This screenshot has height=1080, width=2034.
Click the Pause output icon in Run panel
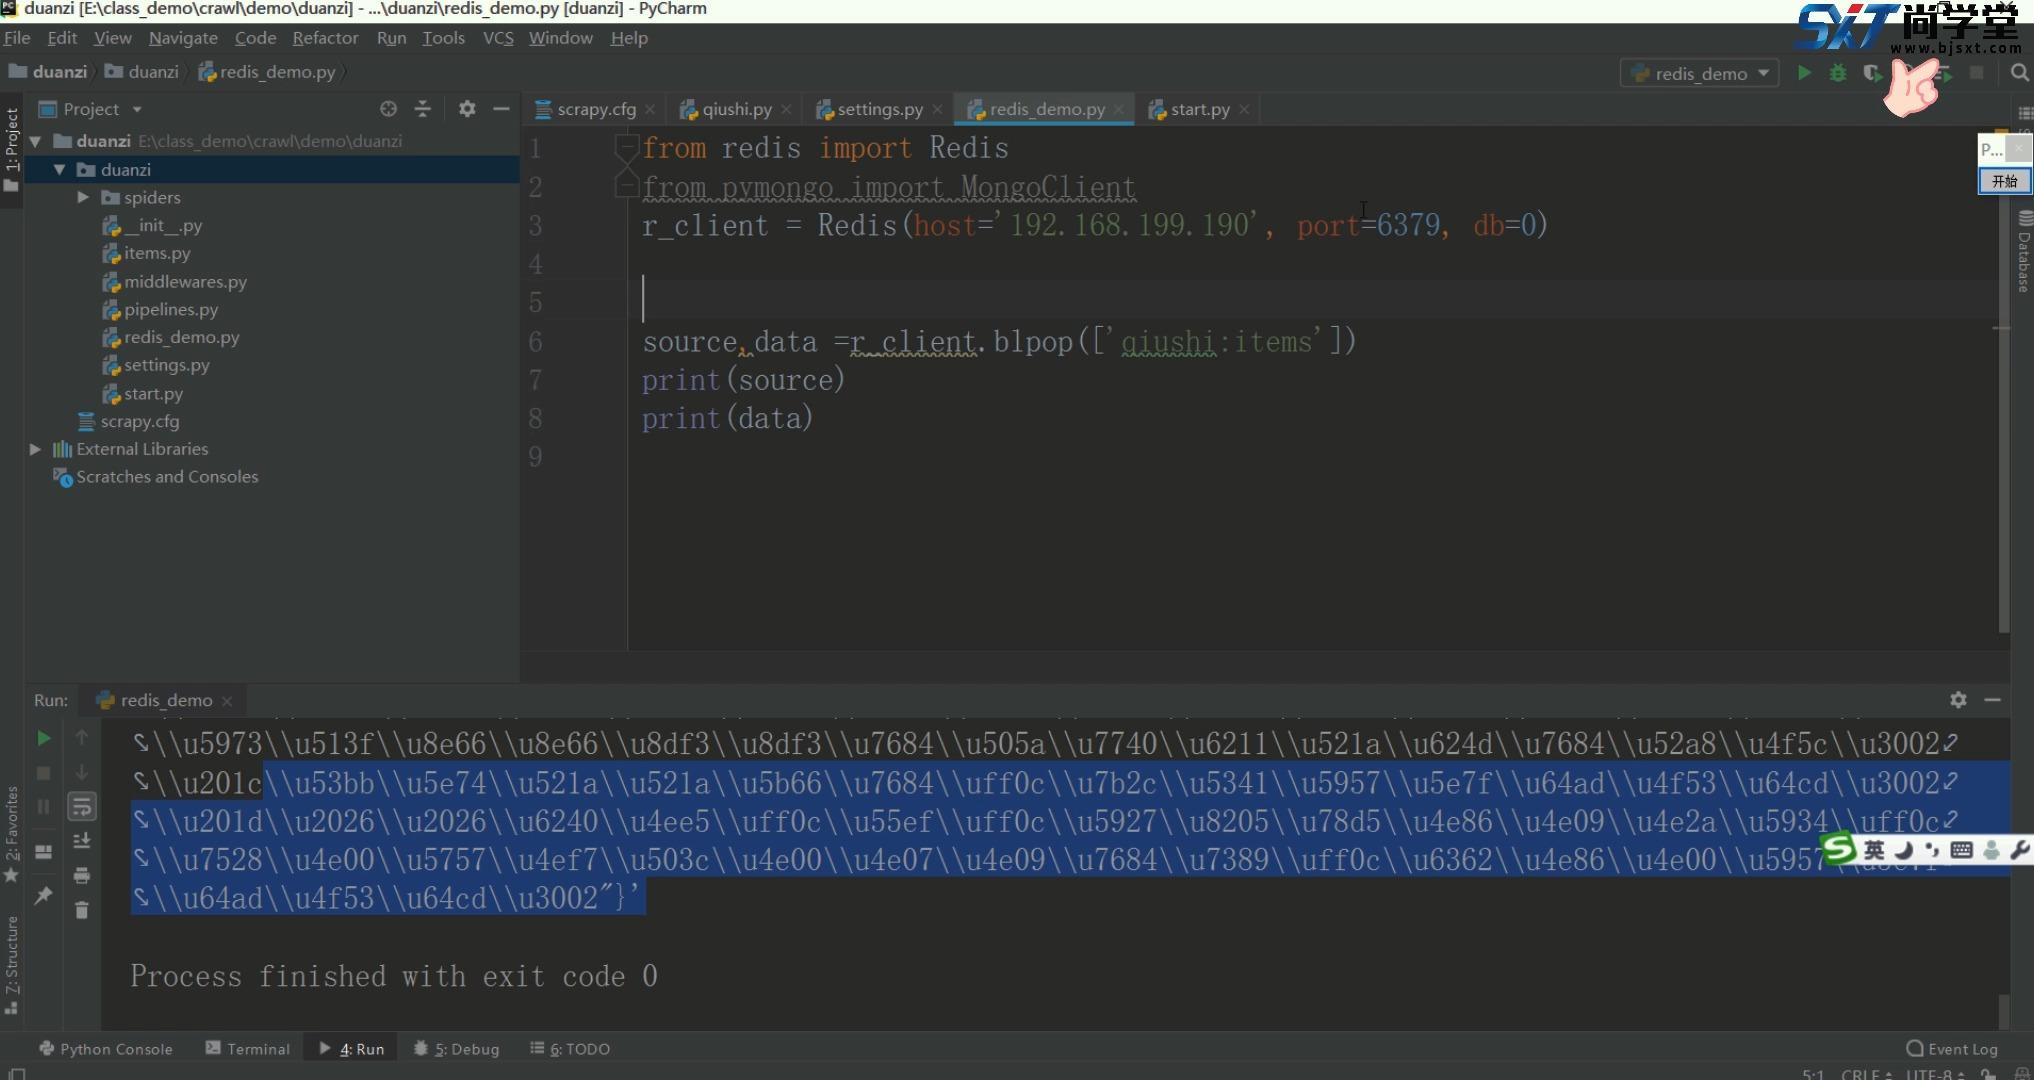(x=43, y=807)
